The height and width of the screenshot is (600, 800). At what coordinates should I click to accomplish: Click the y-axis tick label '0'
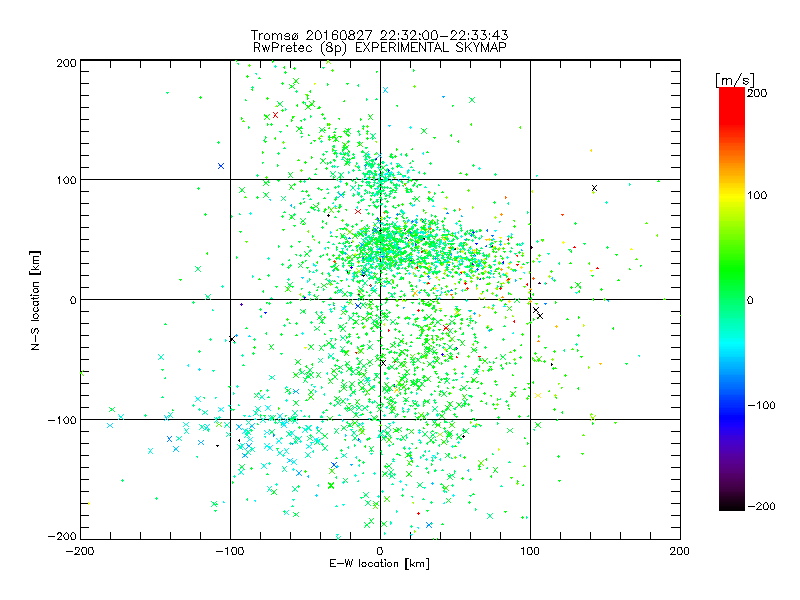(x=73, y=300)
